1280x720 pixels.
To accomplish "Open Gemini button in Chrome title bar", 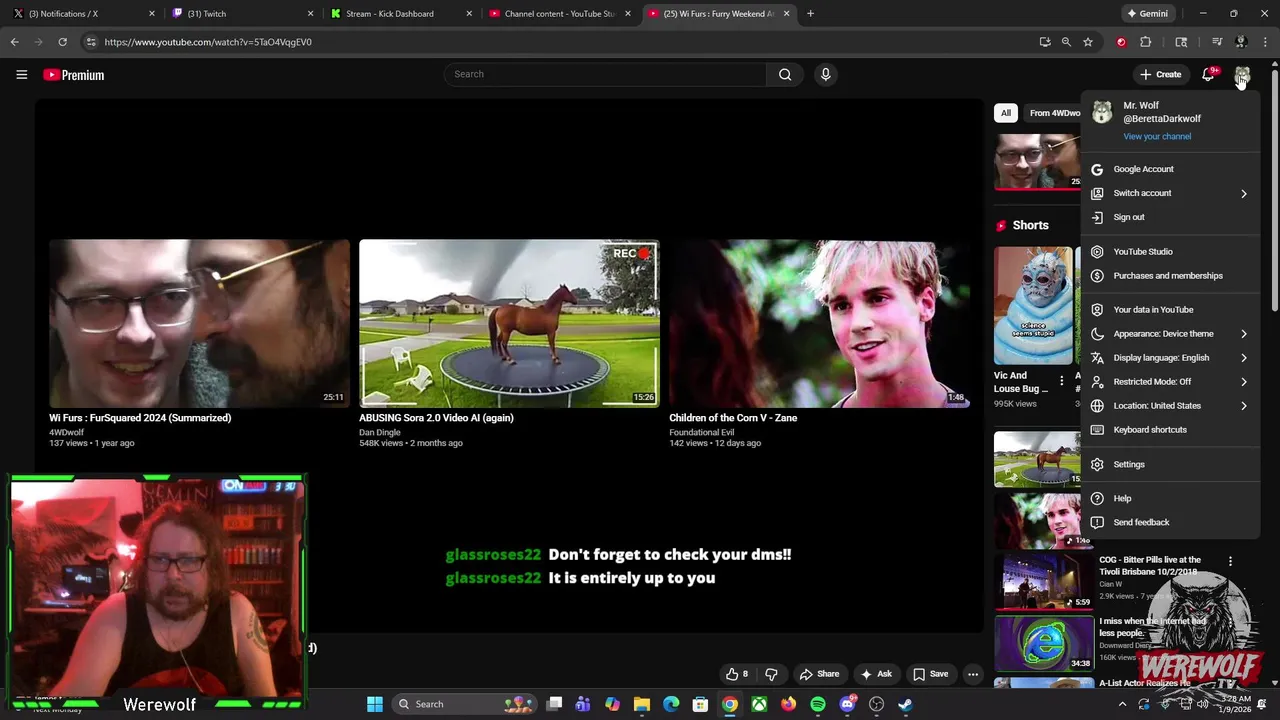I will pos(1147,14).
